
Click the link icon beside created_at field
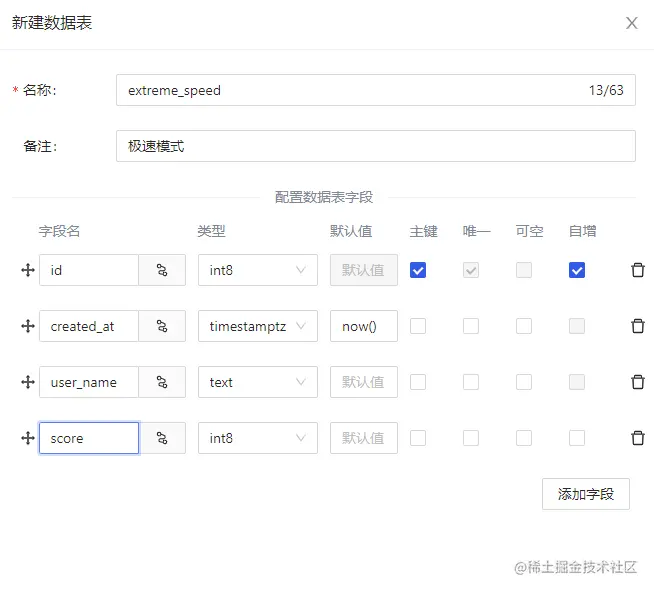point(162,326)
